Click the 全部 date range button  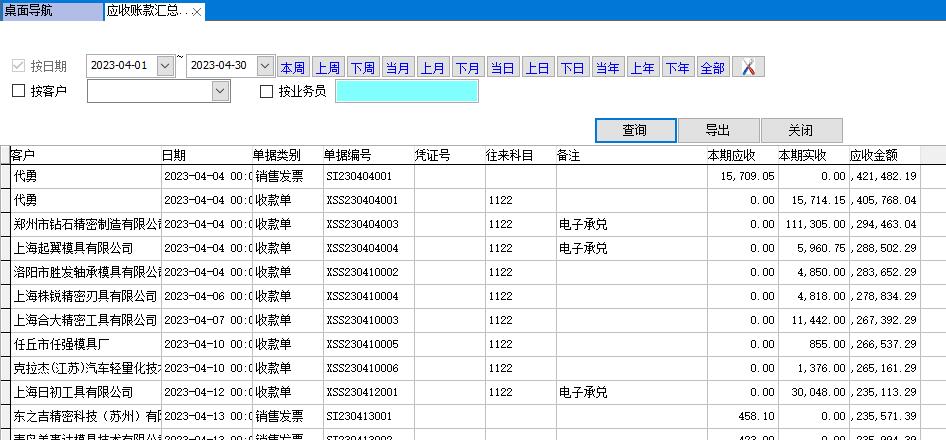point(712,68)
